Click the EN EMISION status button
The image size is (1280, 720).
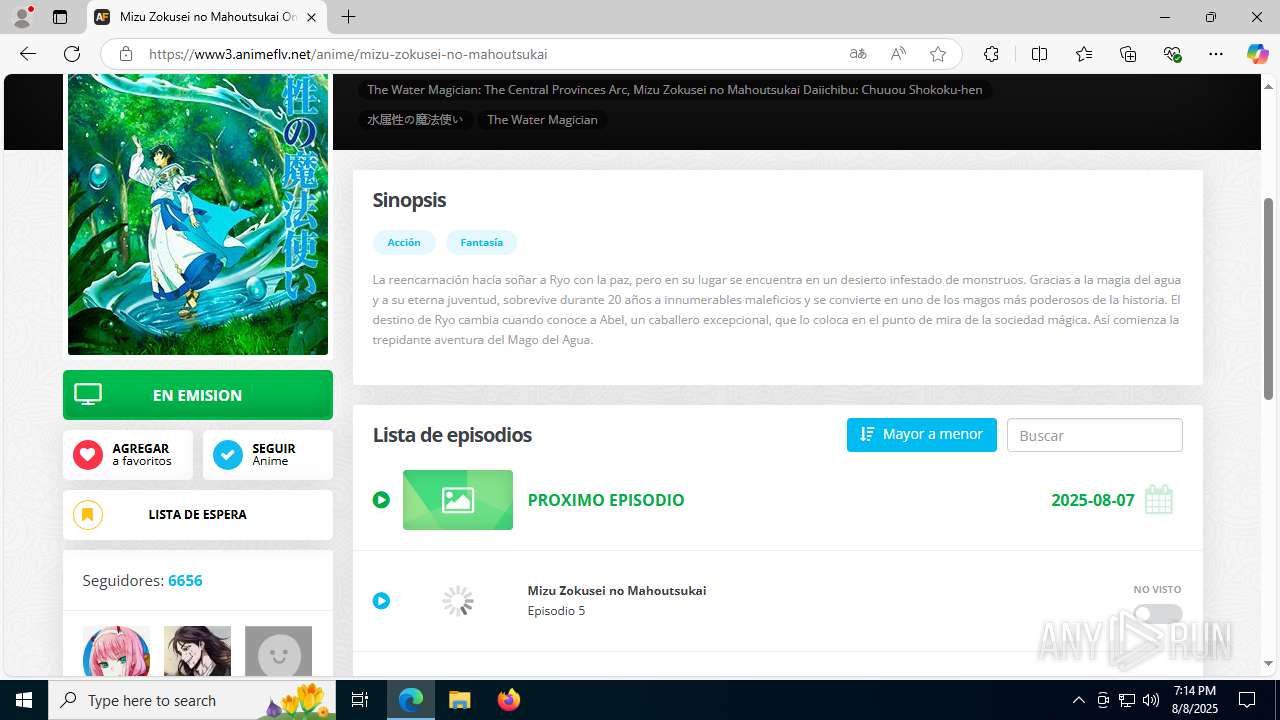(198, 395)
